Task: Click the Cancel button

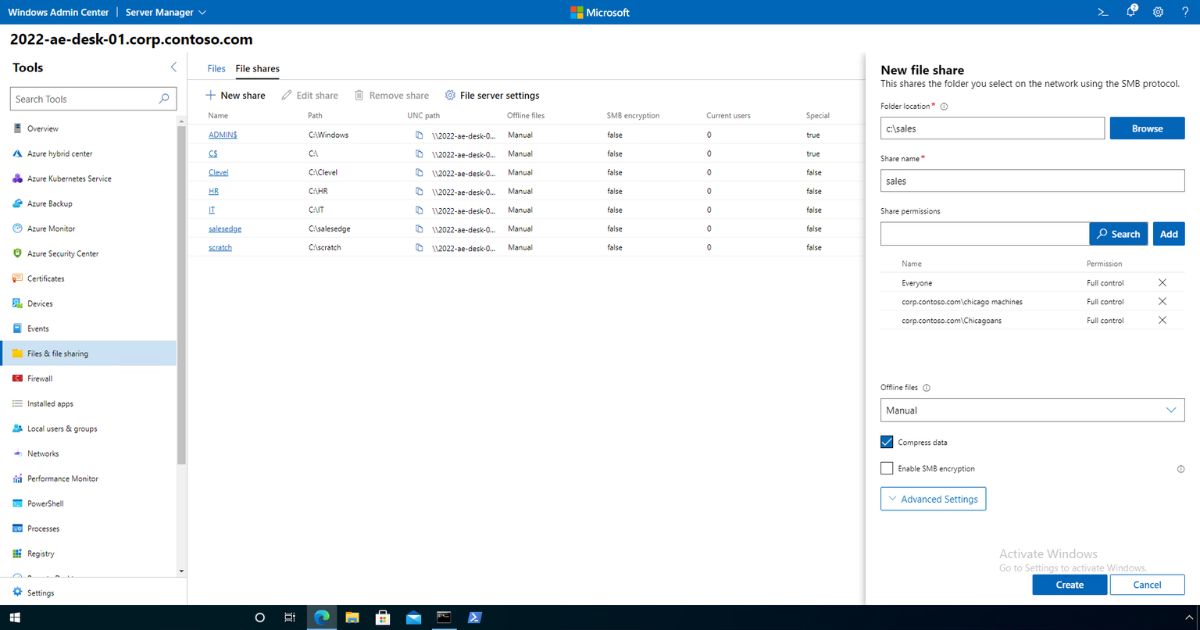Action: [1147, 585]
